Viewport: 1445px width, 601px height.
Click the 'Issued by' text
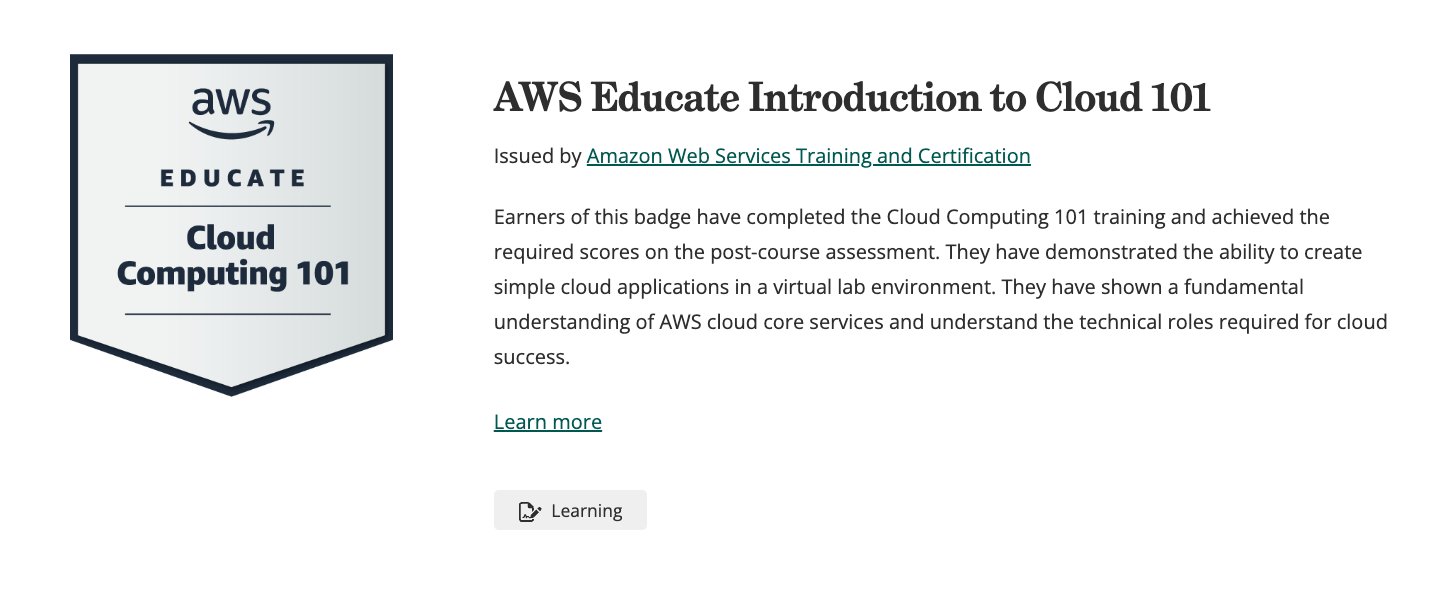point(537,156)
